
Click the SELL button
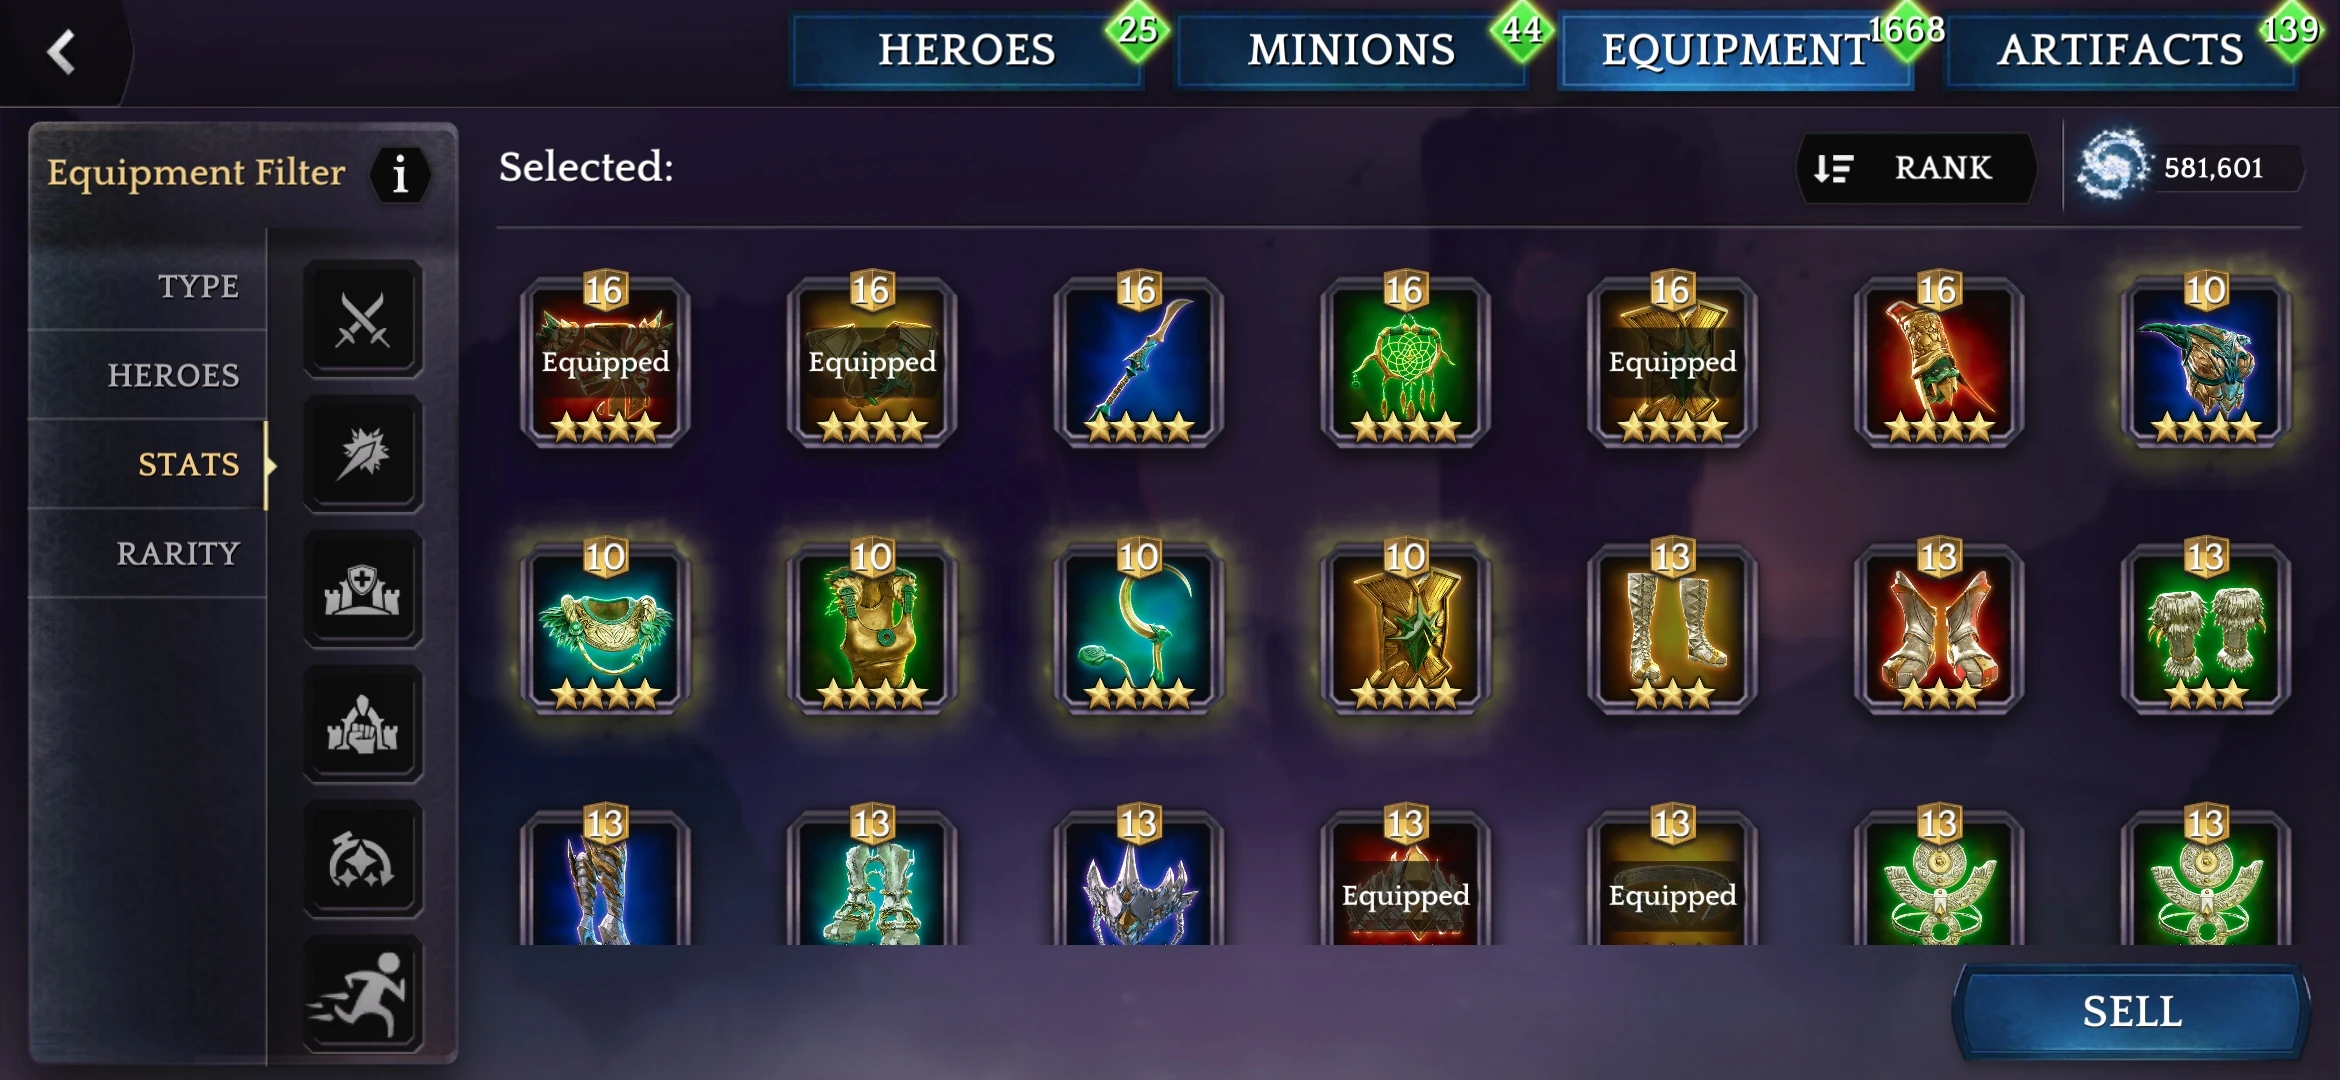click(x=2131, y=1011)
